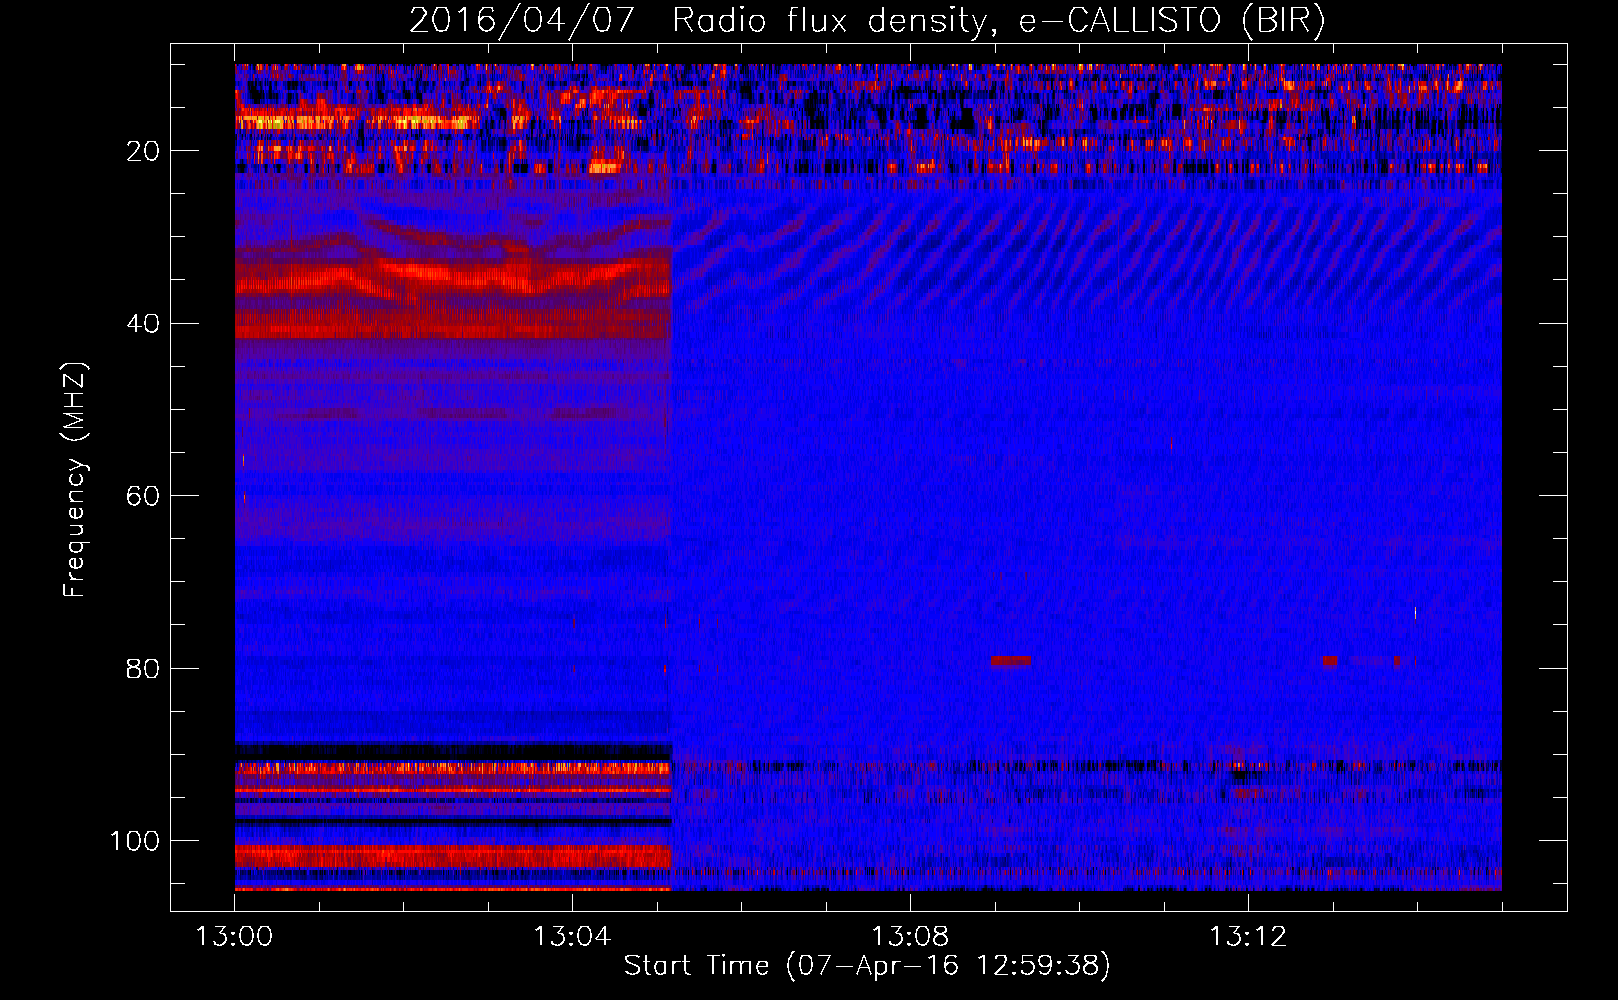Image resolution: width=1618 pixels, height=1000 pixels.
Task: Click the 'Start Time (07-Apr-16 12:59:38)' label
Action: click(x=868, y=965)
